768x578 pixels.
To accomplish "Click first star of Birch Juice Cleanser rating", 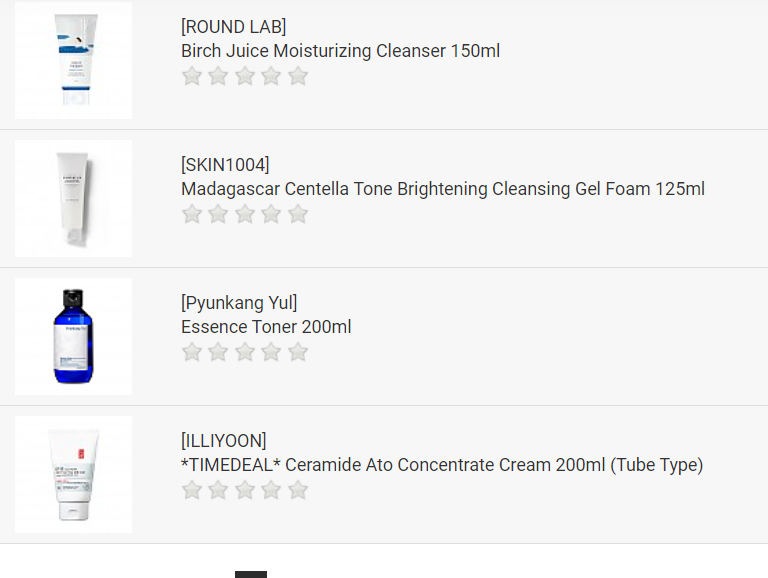I will click(192, 76).
